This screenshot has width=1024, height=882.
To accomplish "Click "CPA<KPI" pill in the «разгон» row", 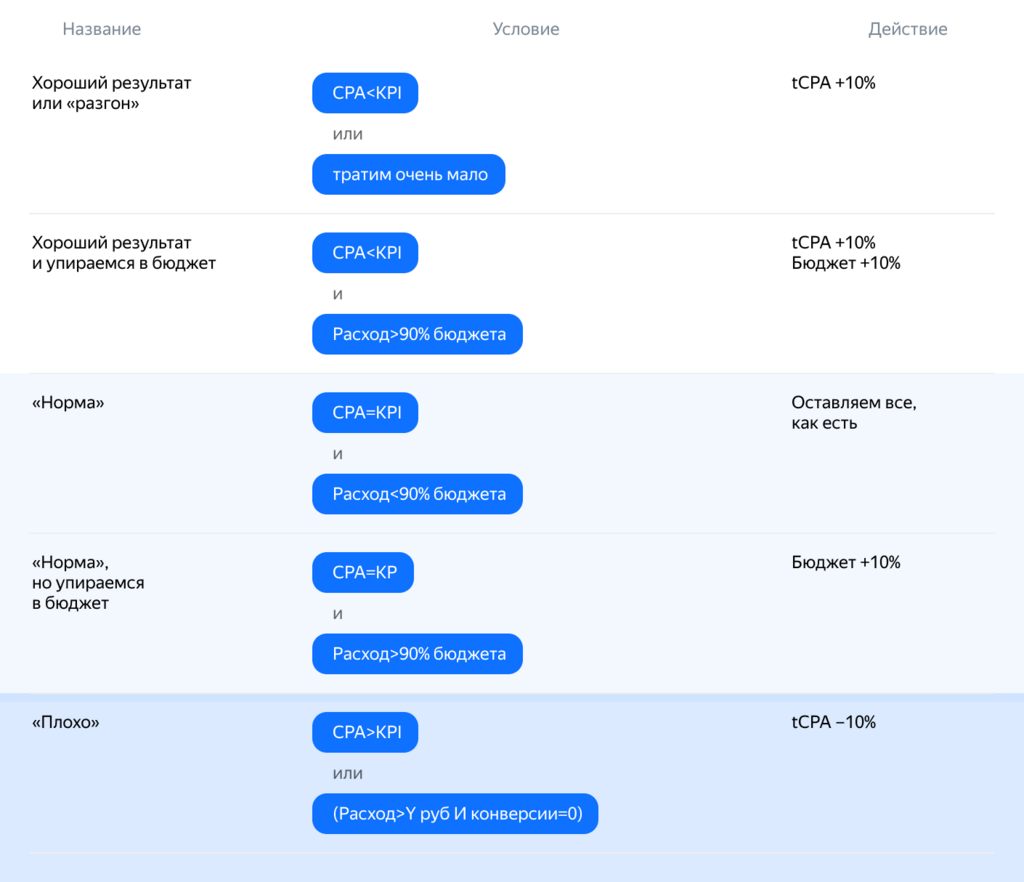I will pos(365,93).
